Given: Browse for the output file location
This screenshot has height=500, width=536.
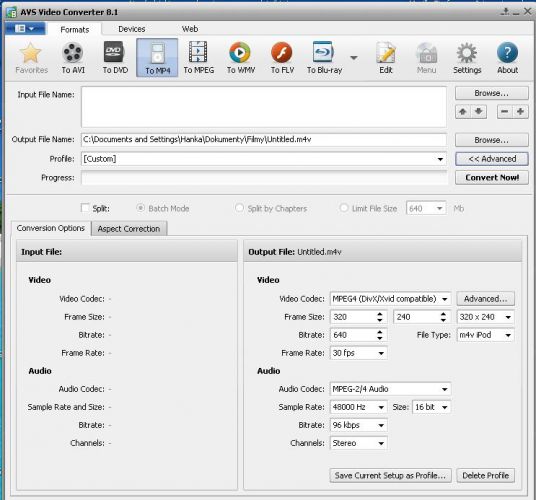Looking at the screenshot, I should [492, 140].
